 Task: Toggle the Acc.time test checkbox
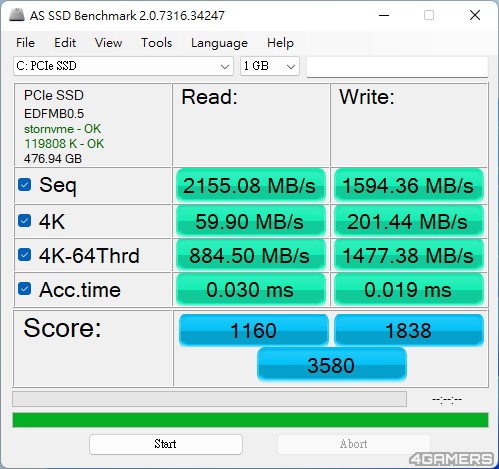point(24,289)
